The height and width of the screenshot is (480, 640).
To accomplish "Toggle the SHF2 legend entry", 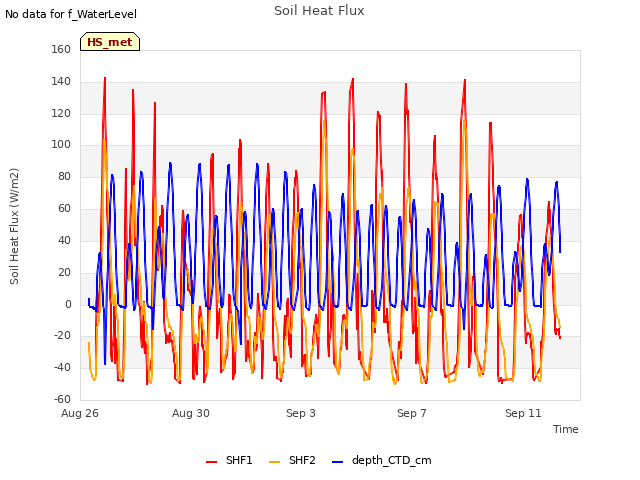I will (x=292, y=460).
